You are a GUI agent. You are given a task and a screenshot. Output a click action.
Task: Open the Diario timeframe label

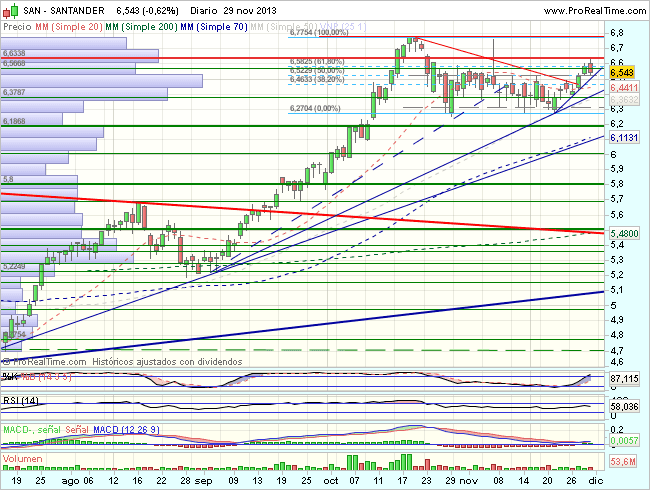204,10
